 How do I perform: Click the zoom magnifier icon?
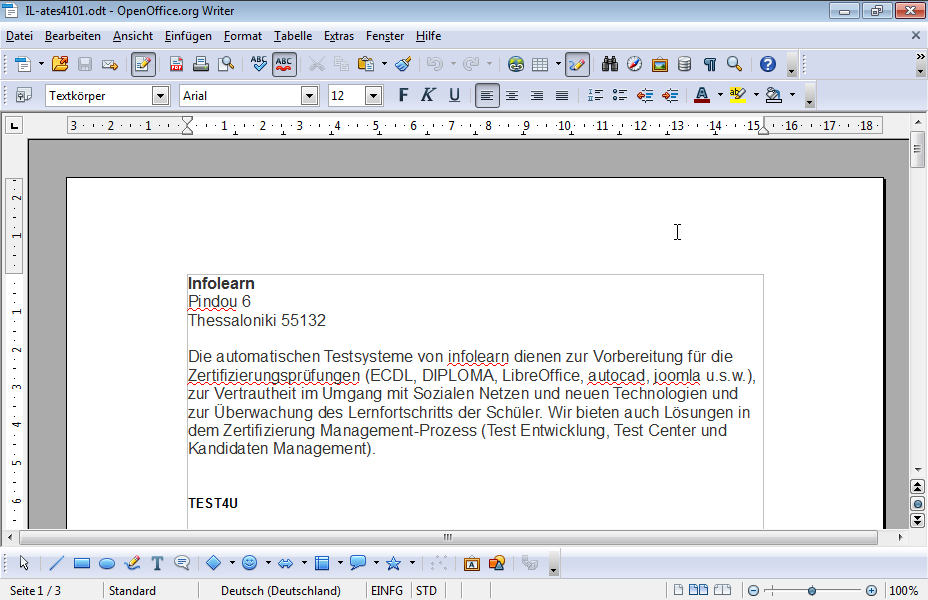pos(734,64)
